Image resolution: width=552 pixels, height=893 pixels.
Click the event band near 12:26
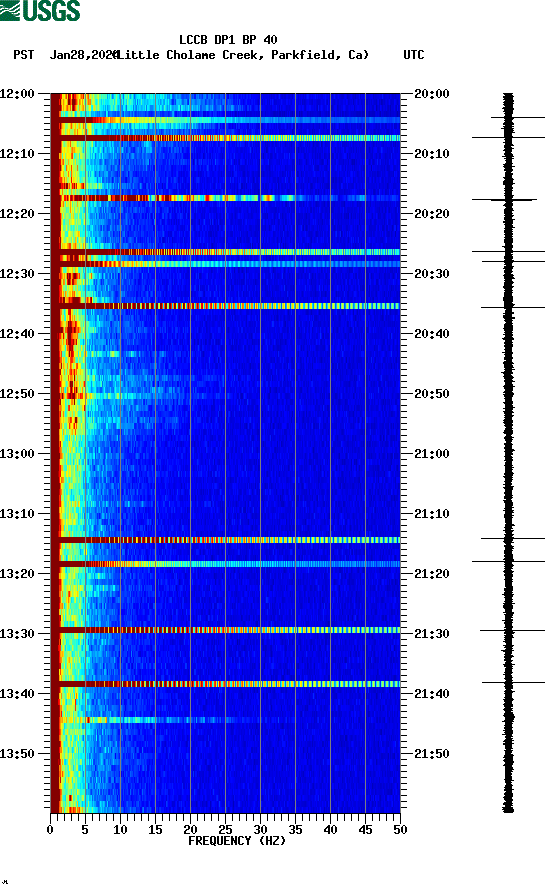226,252
